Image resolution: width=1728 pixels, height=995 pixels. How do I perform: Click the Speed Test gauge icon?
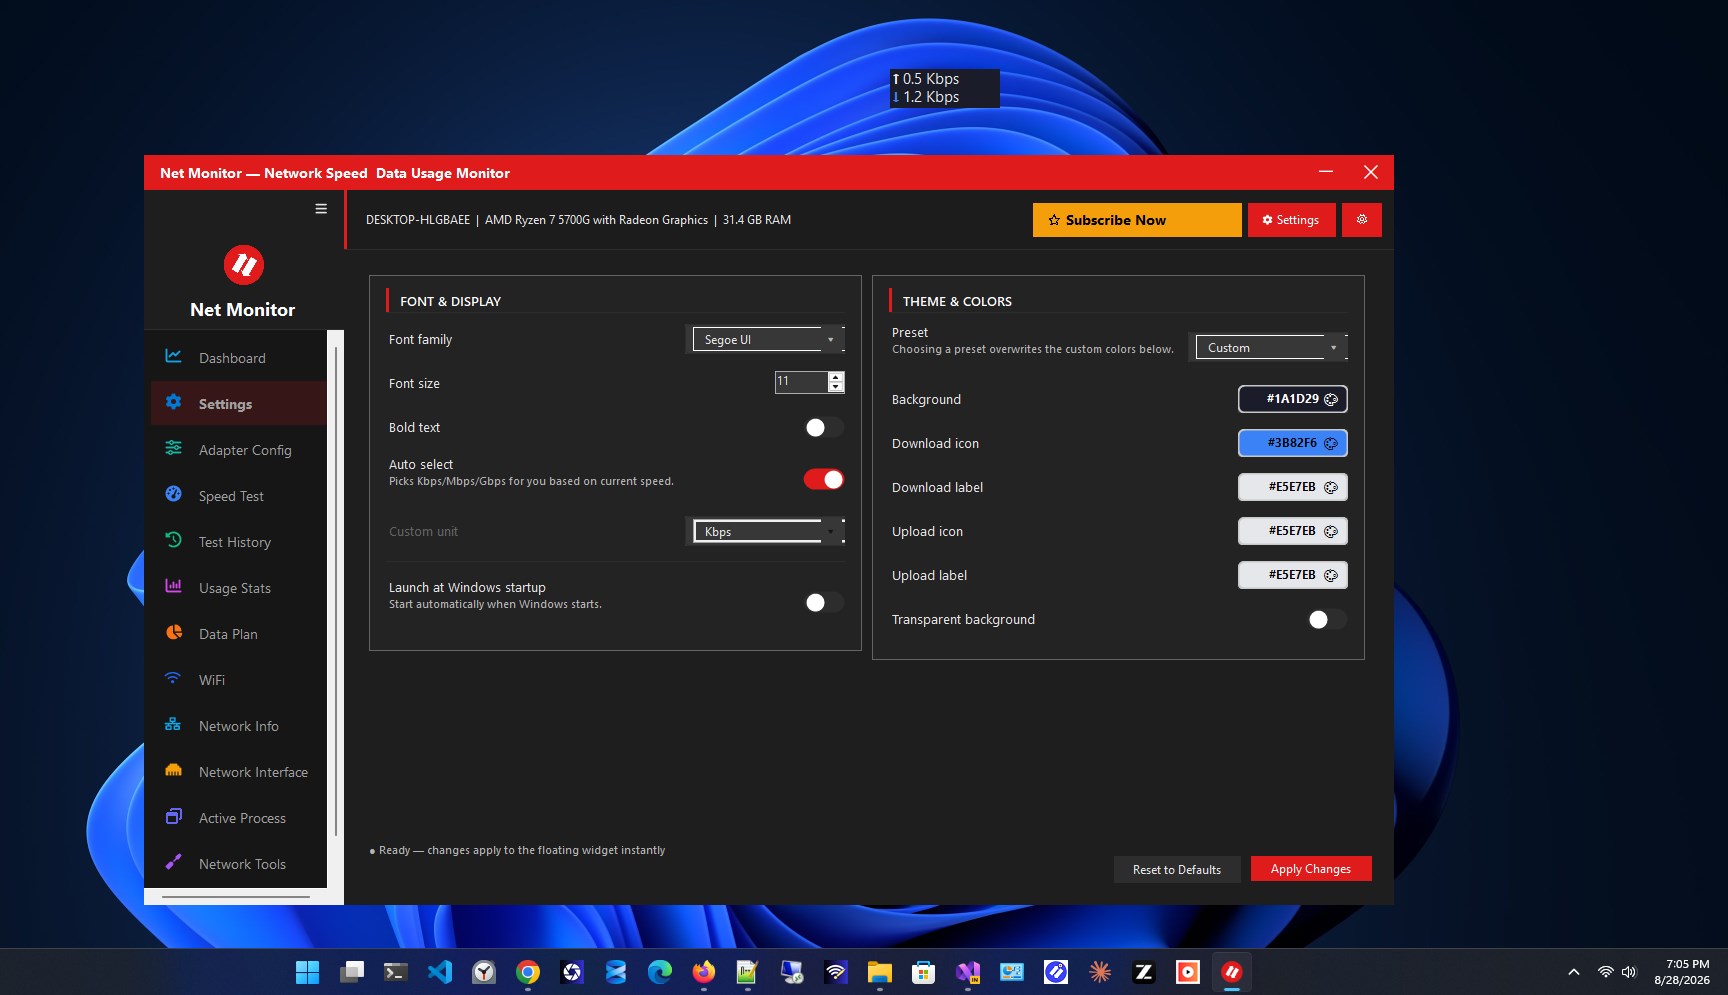tap(173, 494)
